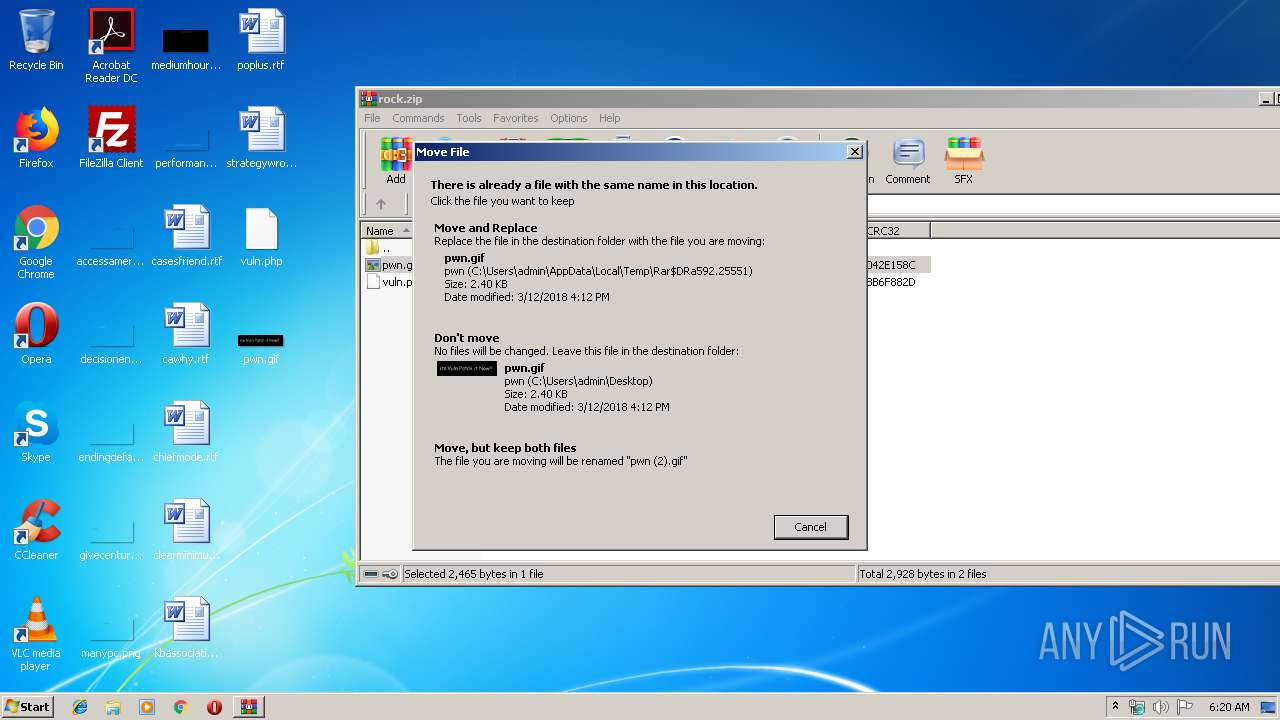Viewport: 1280px width, 720px height.
Task: Open the Comment tool in WinRAR
Action: click(907, 162)
